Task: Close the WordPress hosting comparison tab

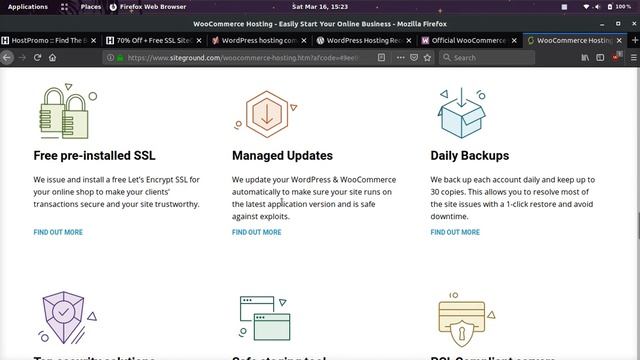Action: pyautogui.click(x=304, y=40)
